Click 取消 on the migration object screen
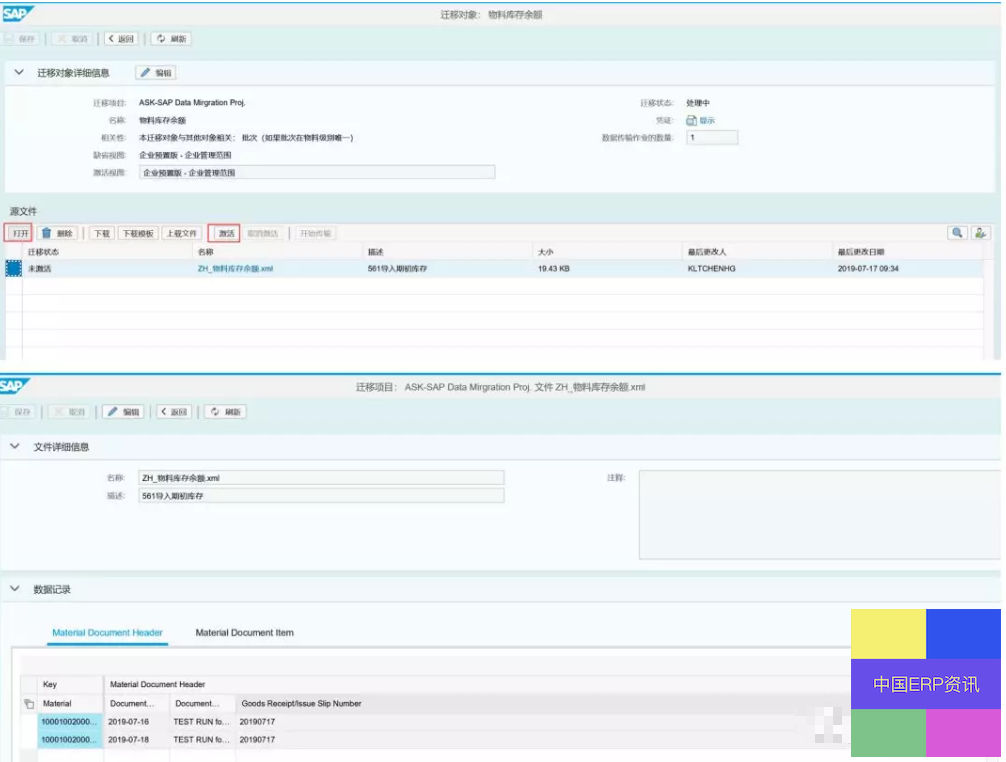Viewport: 1006px width, 762px height. coord(72,38)
